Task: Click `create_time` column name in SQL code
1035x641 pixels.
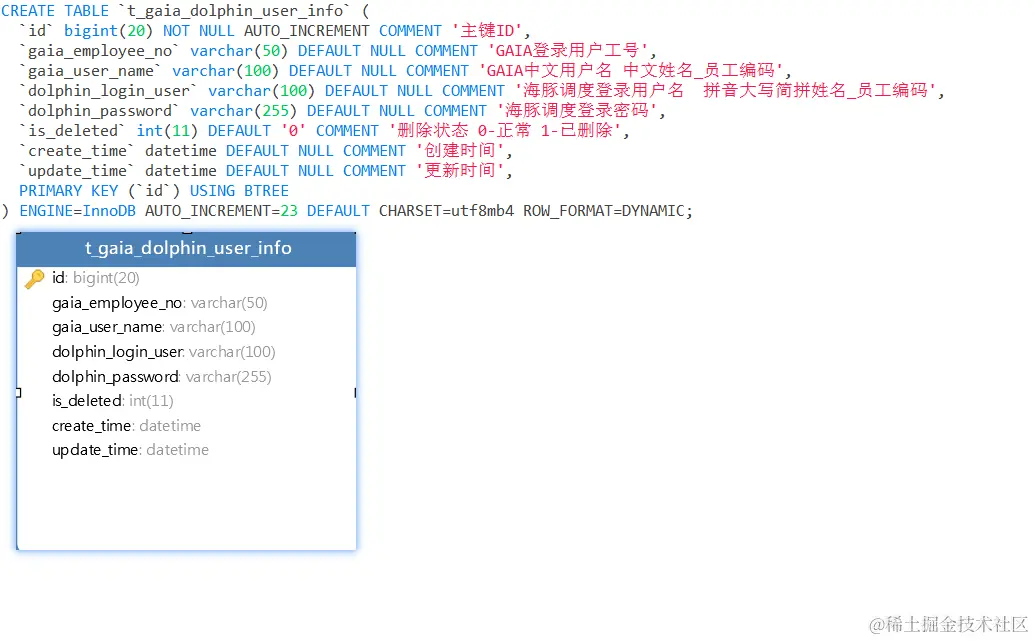Action: click(x=77, y=151)
